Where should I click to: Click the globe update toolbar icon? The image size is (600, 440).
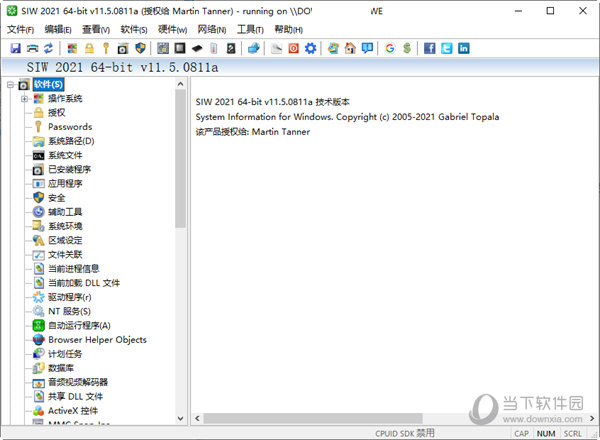(x=333, y=48)
